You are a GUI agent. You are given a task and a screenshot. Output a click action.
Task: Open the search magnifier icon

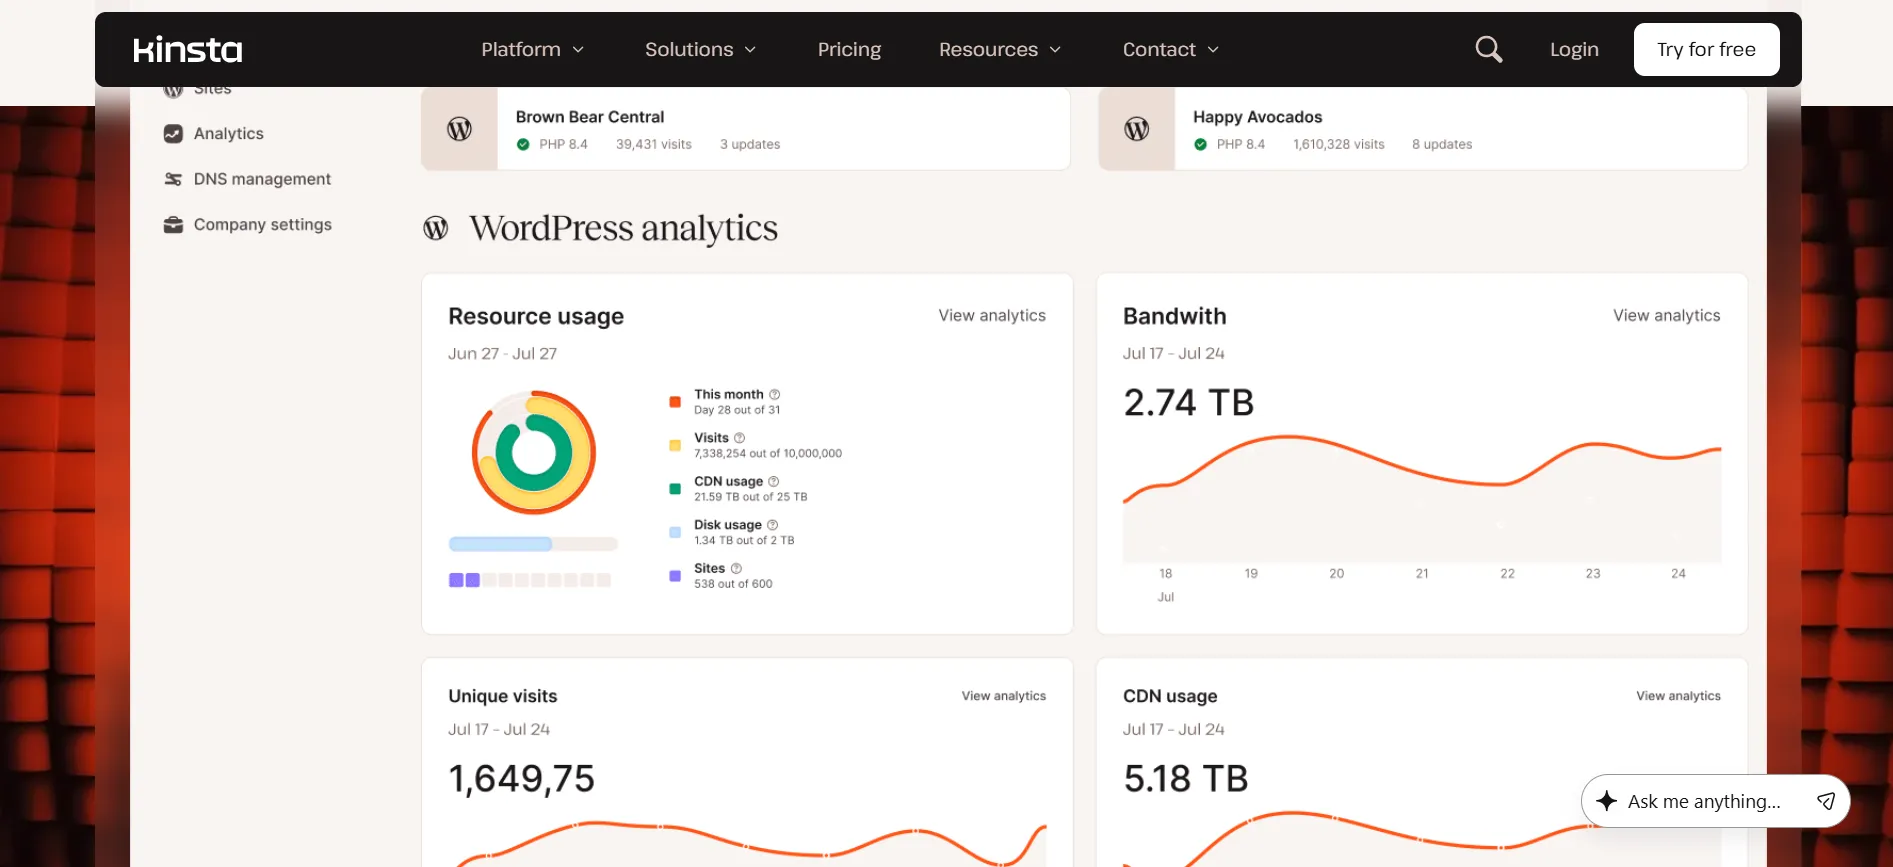click(x=1488, y=49)
